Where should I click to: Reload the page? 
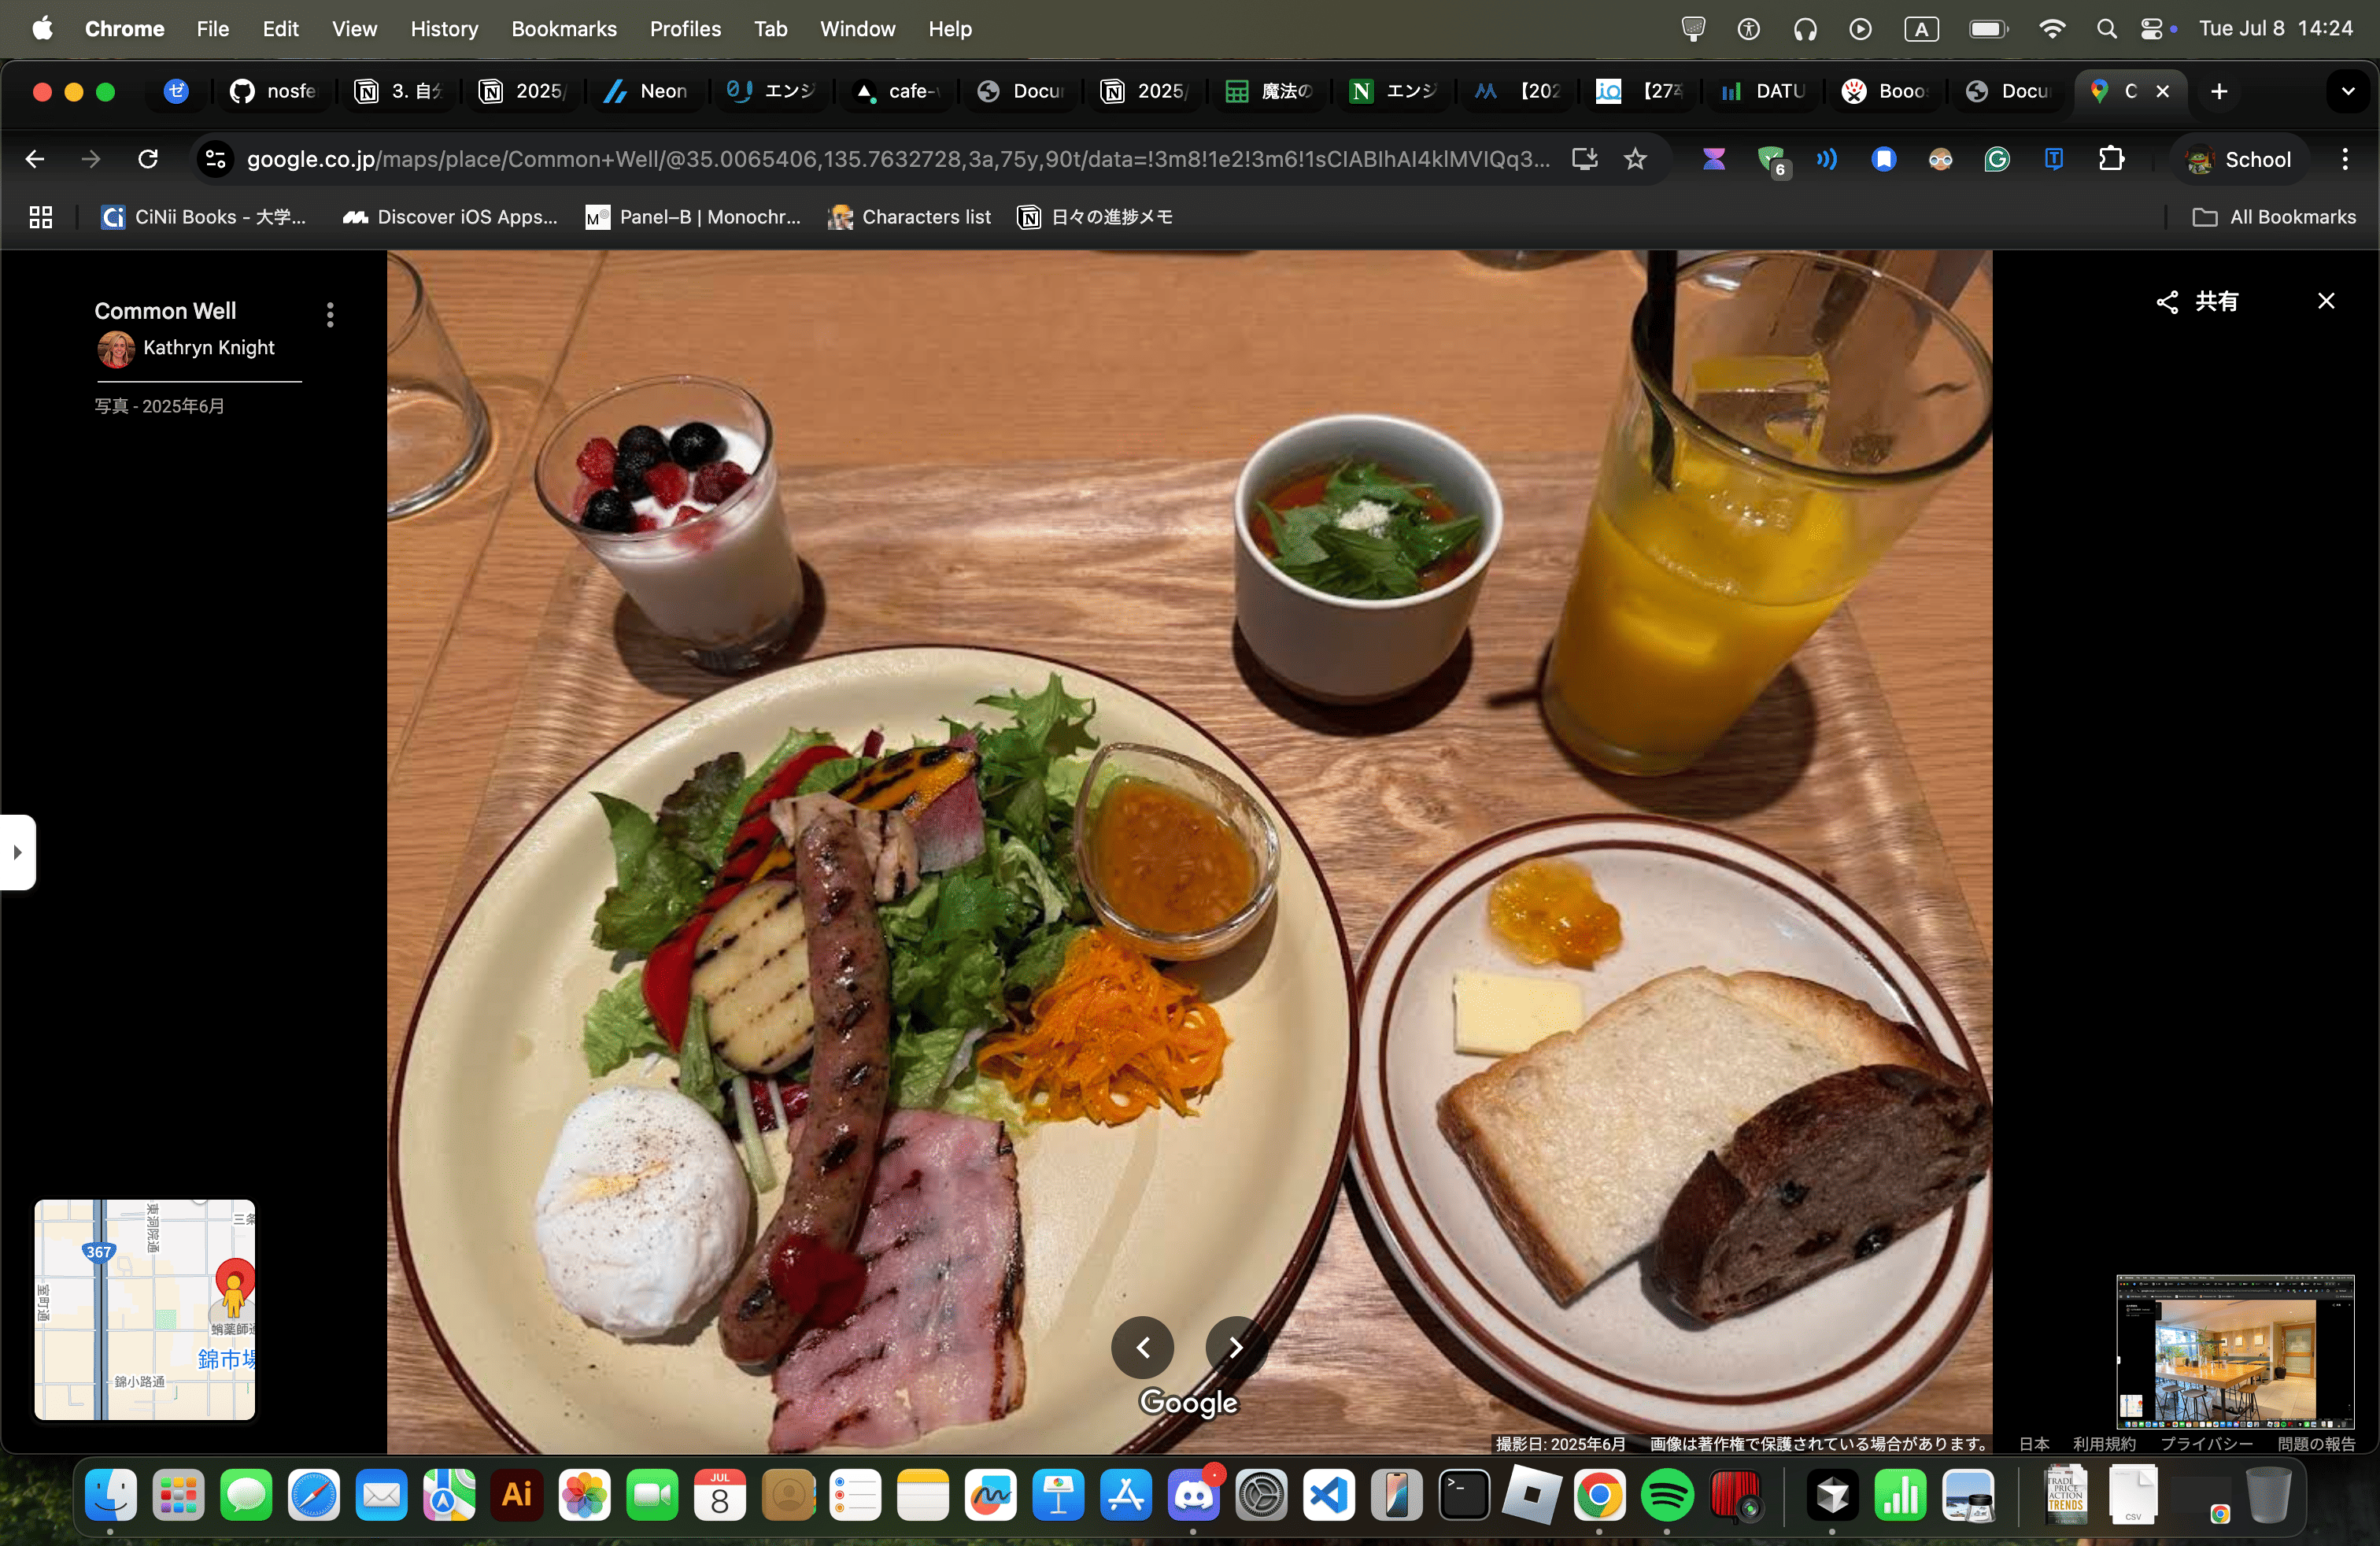148,159
